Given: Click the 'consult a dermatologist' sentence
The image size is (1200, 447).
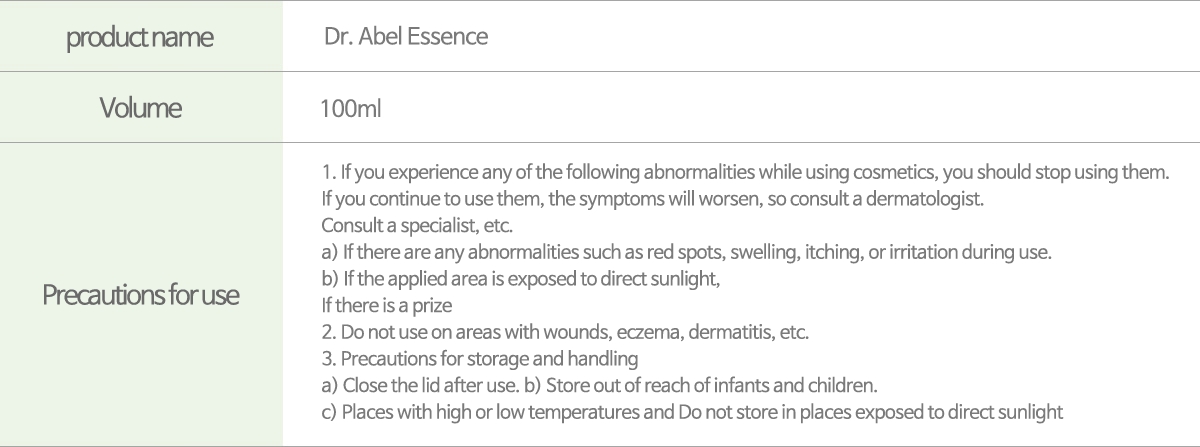Looking at the screenshot, I should click(653, 198).
